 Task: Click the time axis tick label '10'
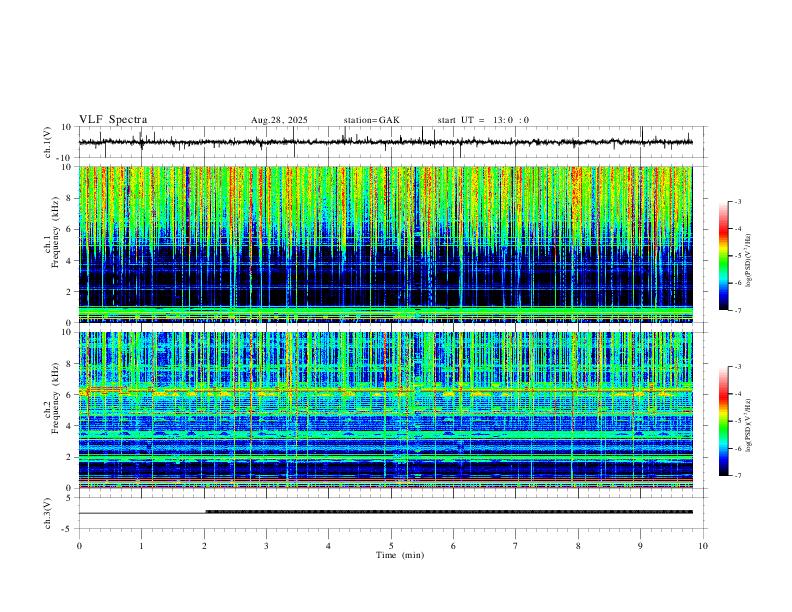pyautogui.click(x=703, y=546)
